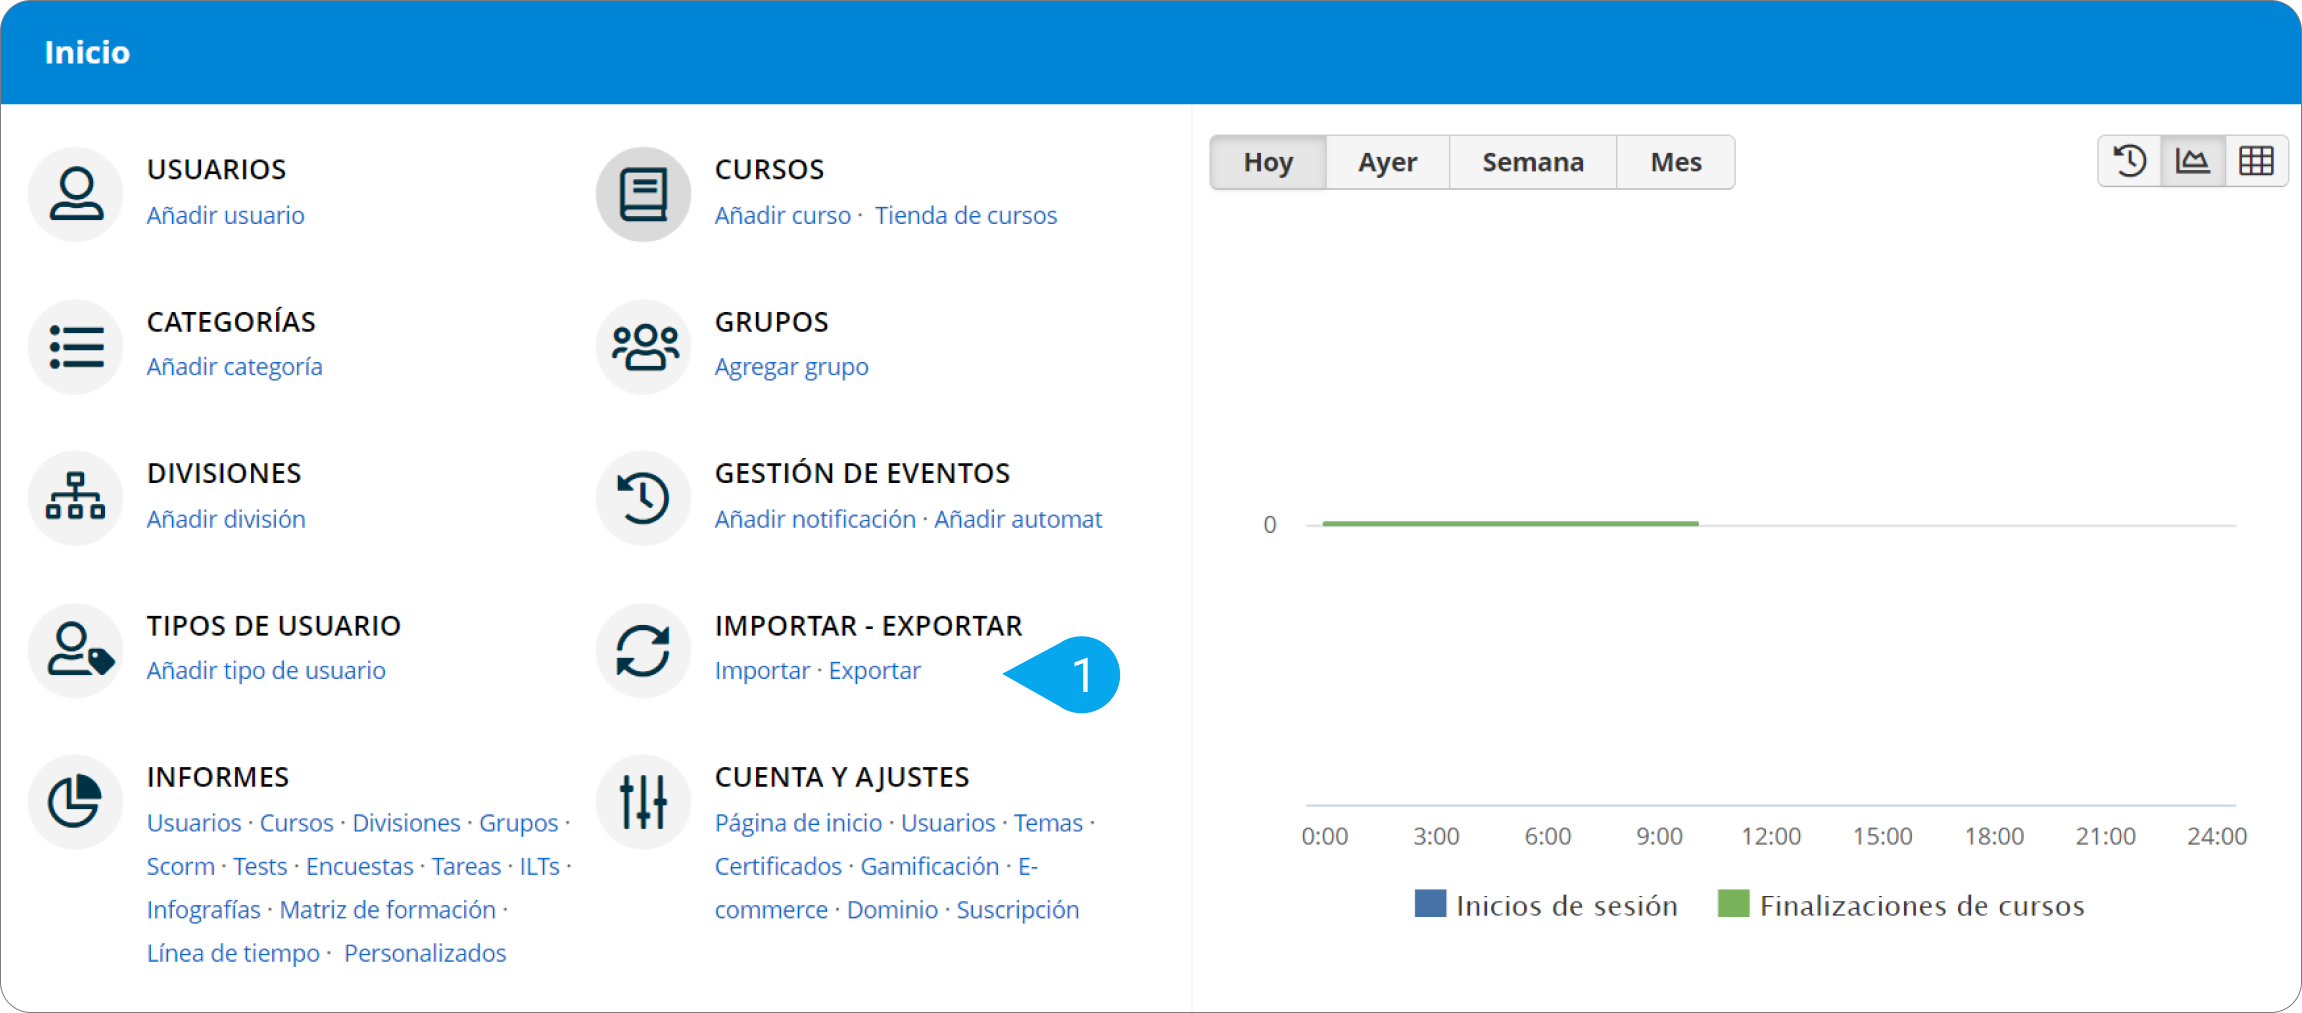The width and height of the screenshot is (2302, 1013).
Task: Switch chart to the Ayer tab
Action: (1387, 162)
